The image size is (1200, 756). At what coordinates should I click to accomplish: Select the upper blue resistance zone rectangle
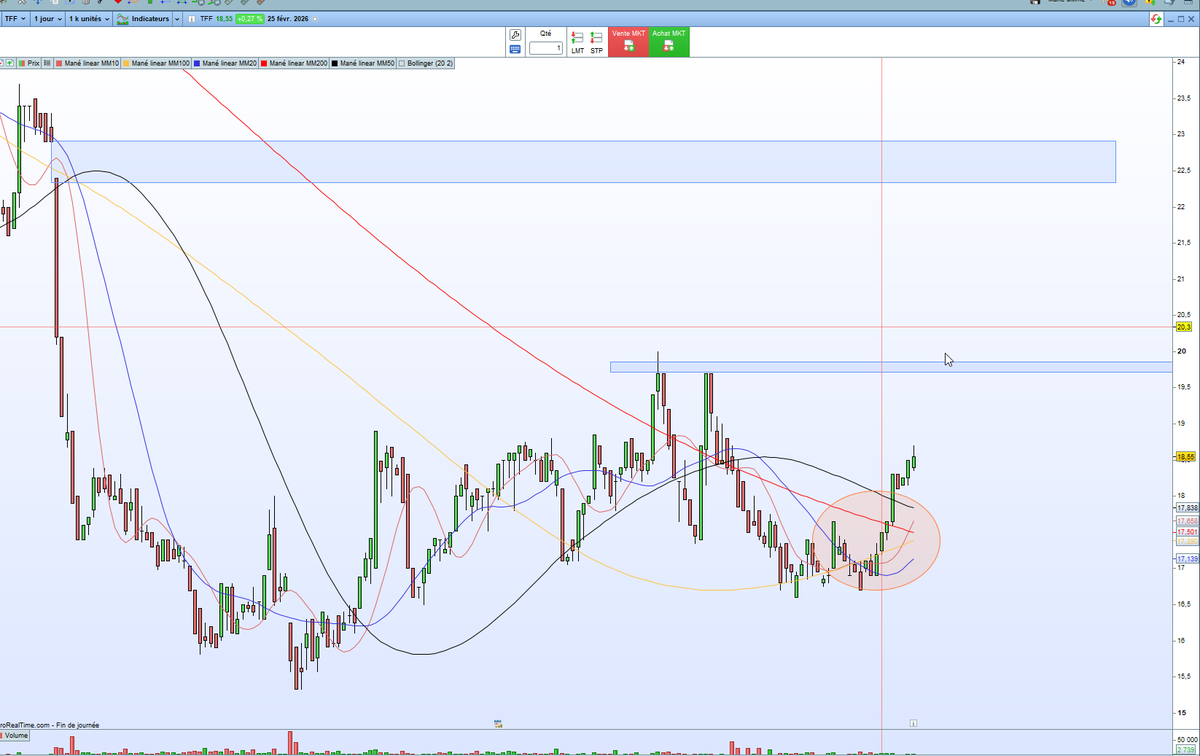[x=585, y=161]
